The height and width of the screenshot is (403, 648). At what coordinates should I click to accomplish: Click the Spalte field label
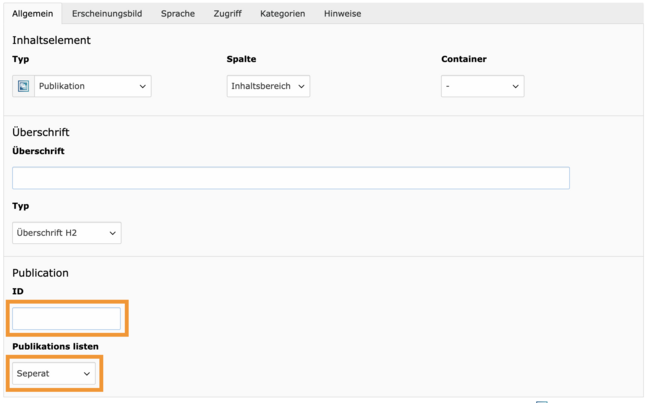[241, 59]
